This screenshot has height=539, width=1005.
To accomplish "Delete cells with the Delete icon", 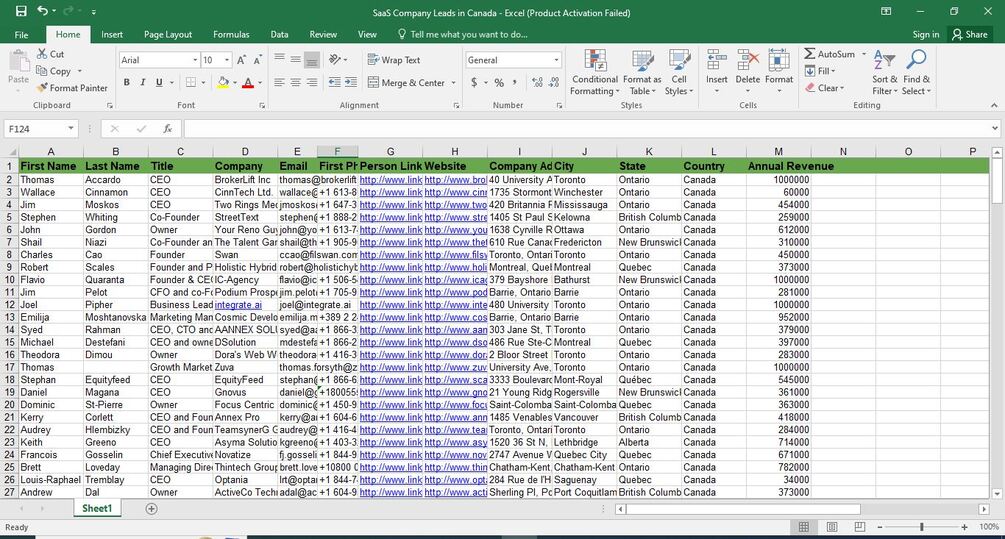I will click(747, 60).
